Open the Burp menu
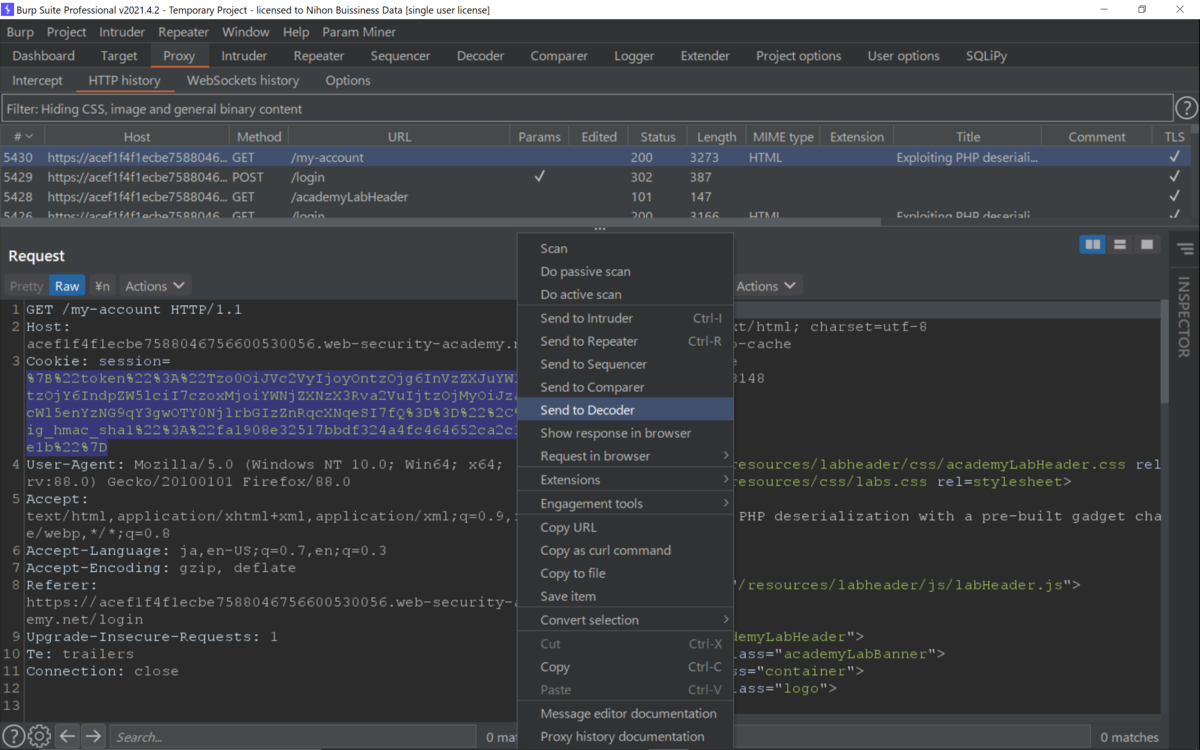 click(20, 32)
